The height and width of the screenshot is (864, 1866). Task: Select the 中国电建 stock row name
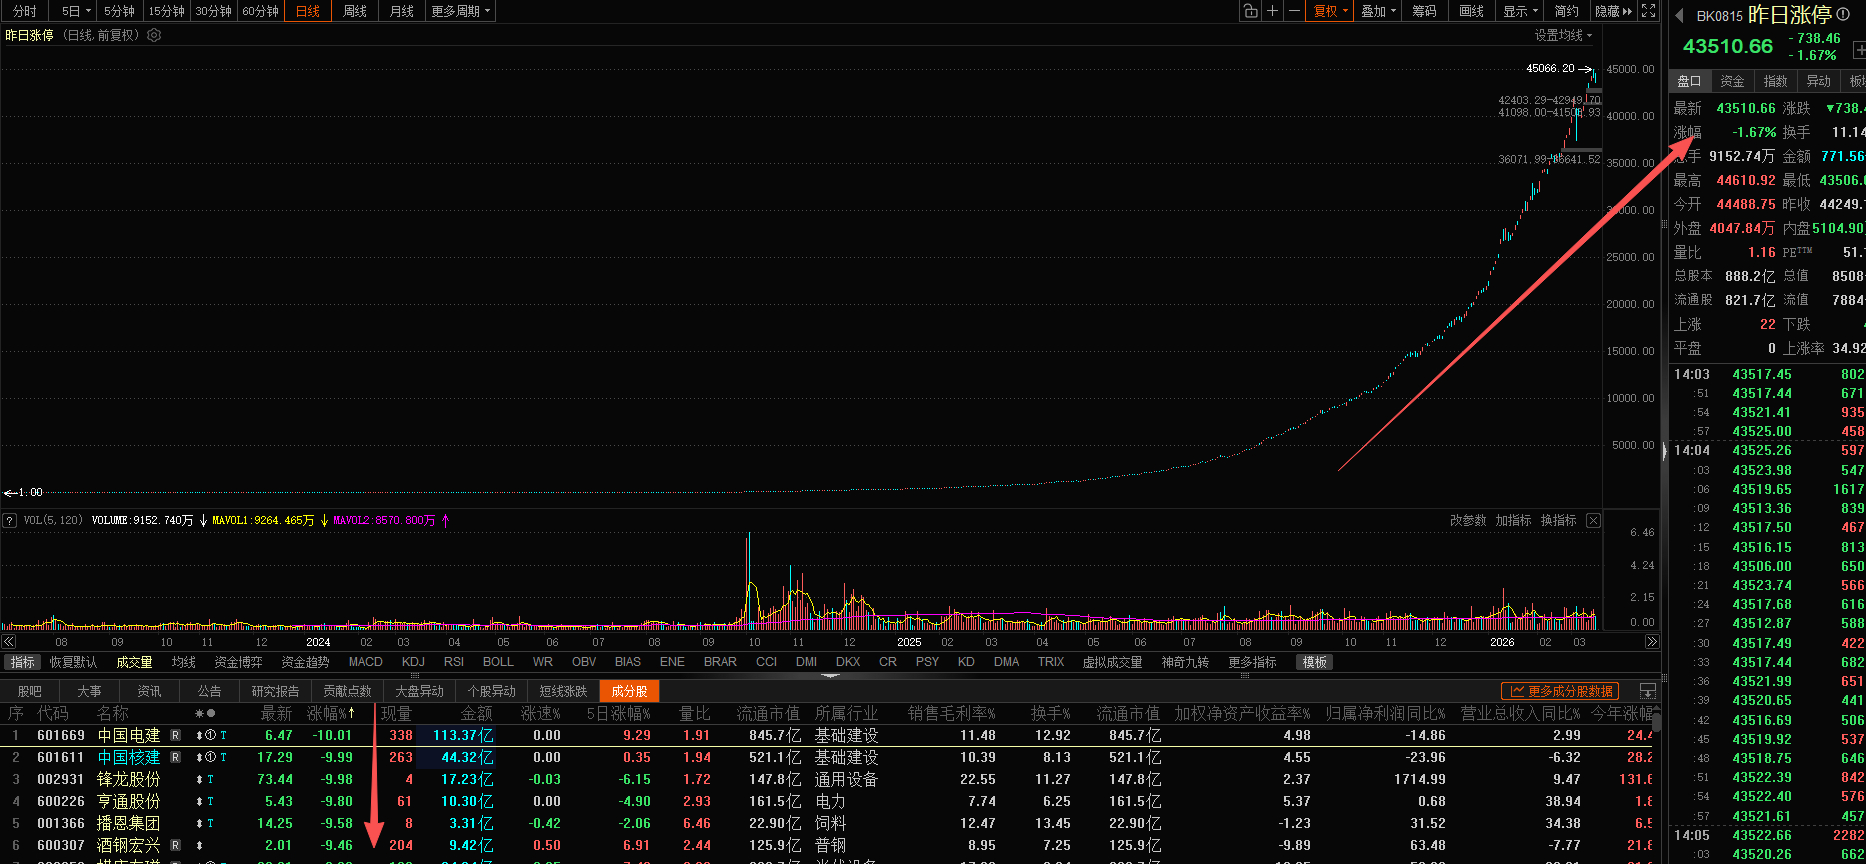pyautogui.click(x=129, y=735)
